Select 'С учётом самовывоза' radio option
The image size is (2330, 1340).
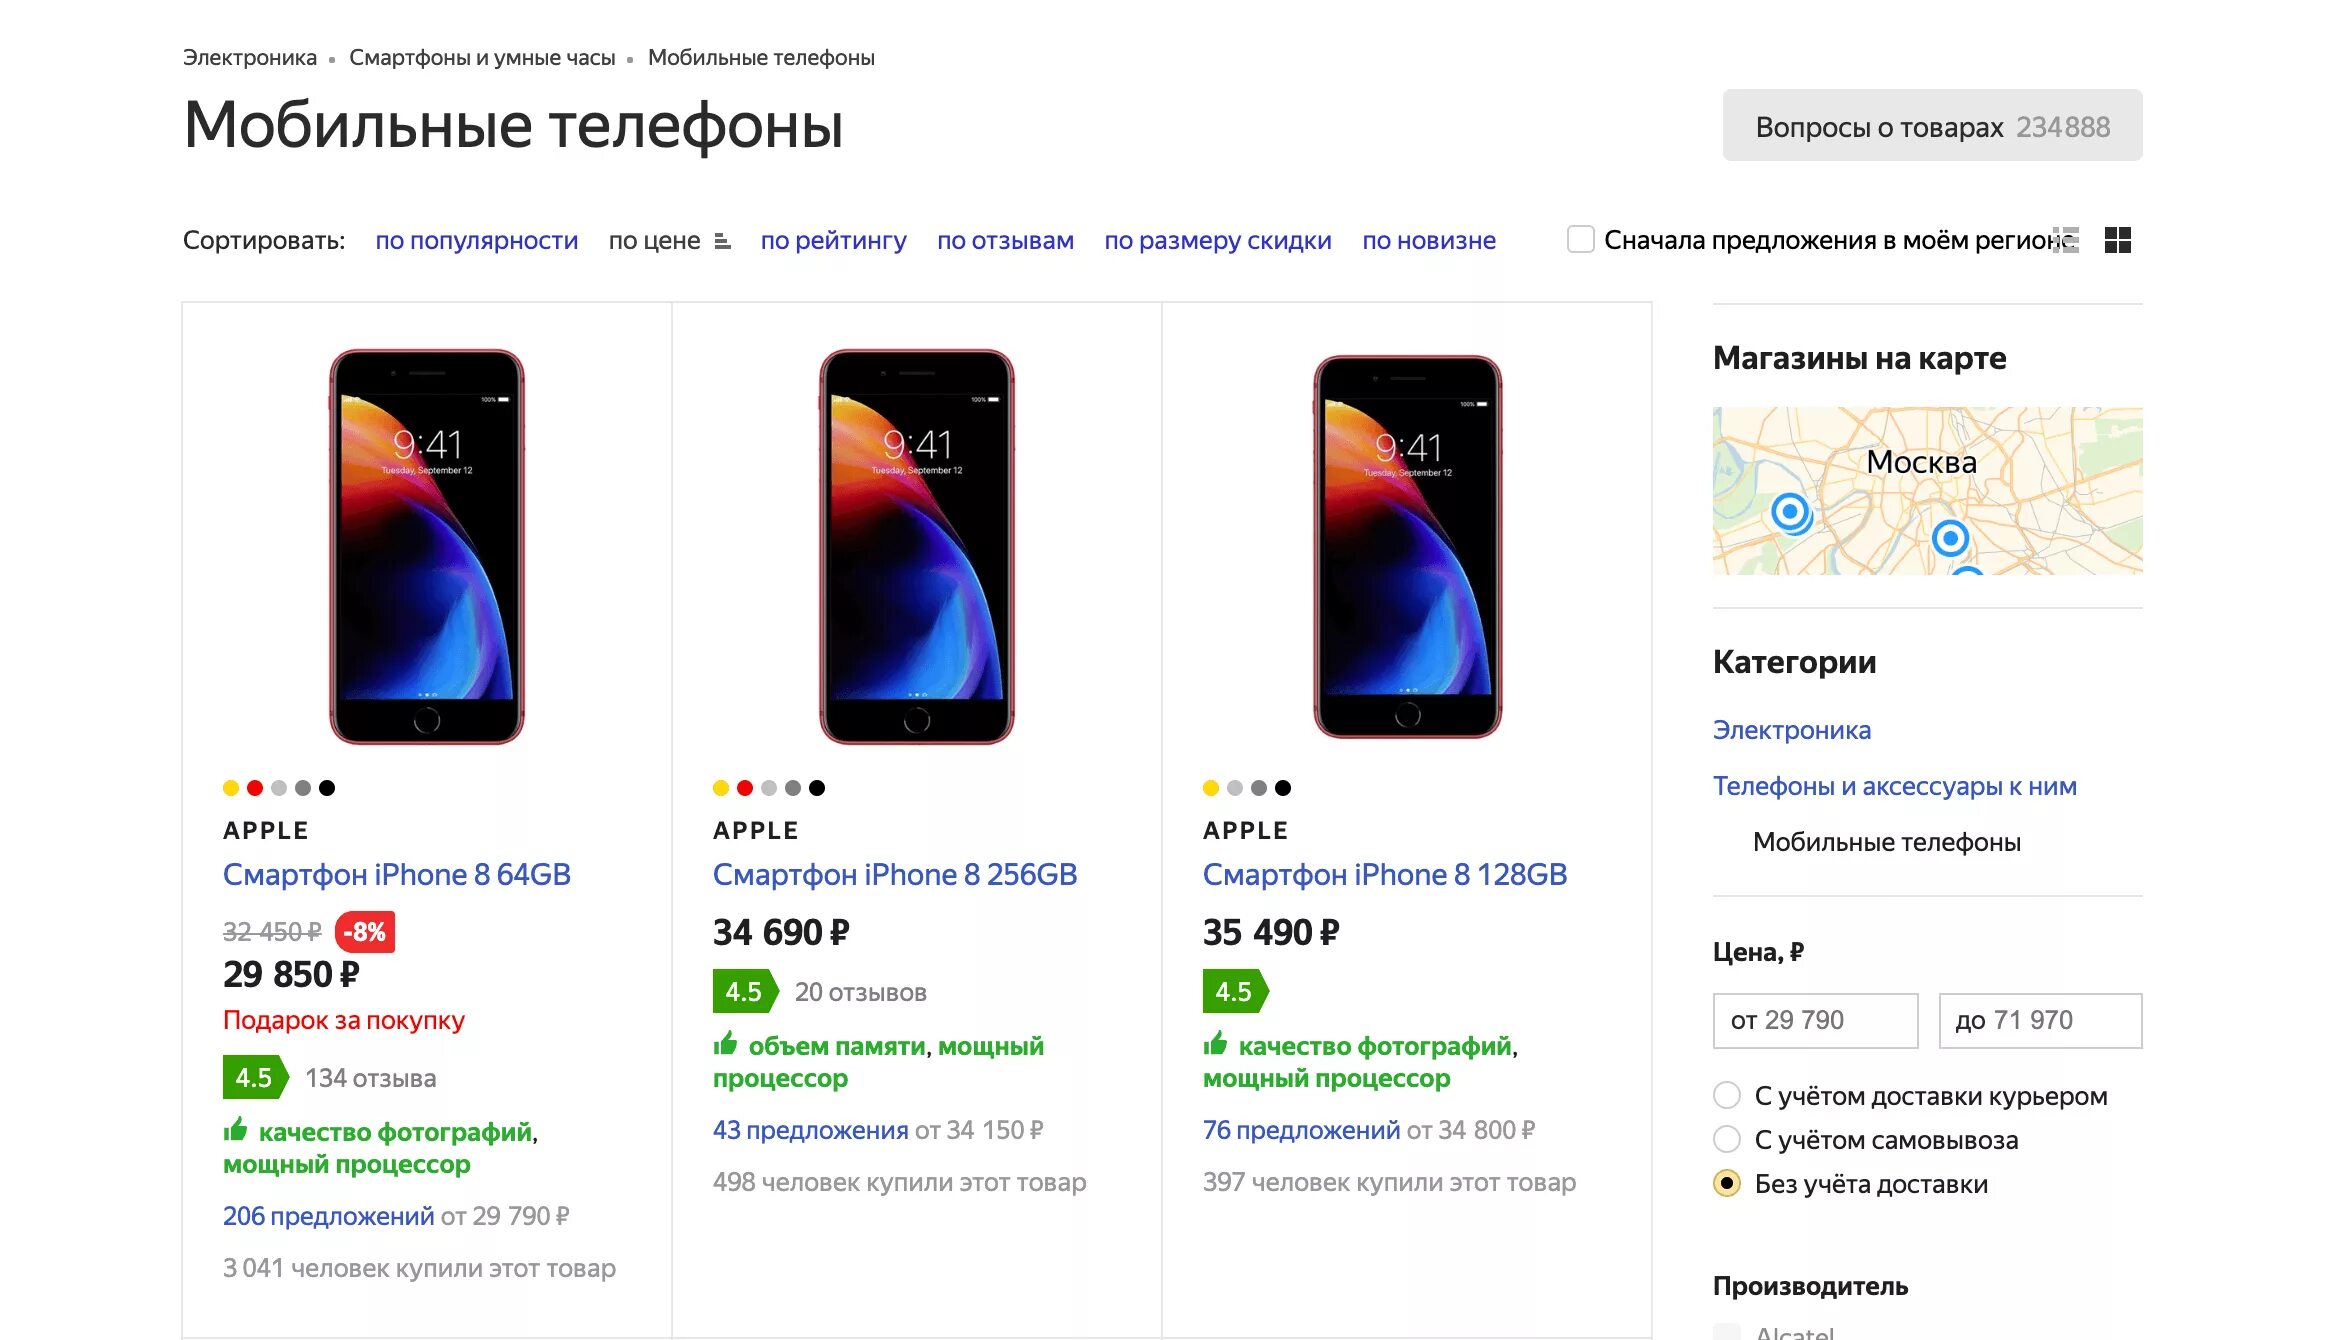tap(1727, 1140)
